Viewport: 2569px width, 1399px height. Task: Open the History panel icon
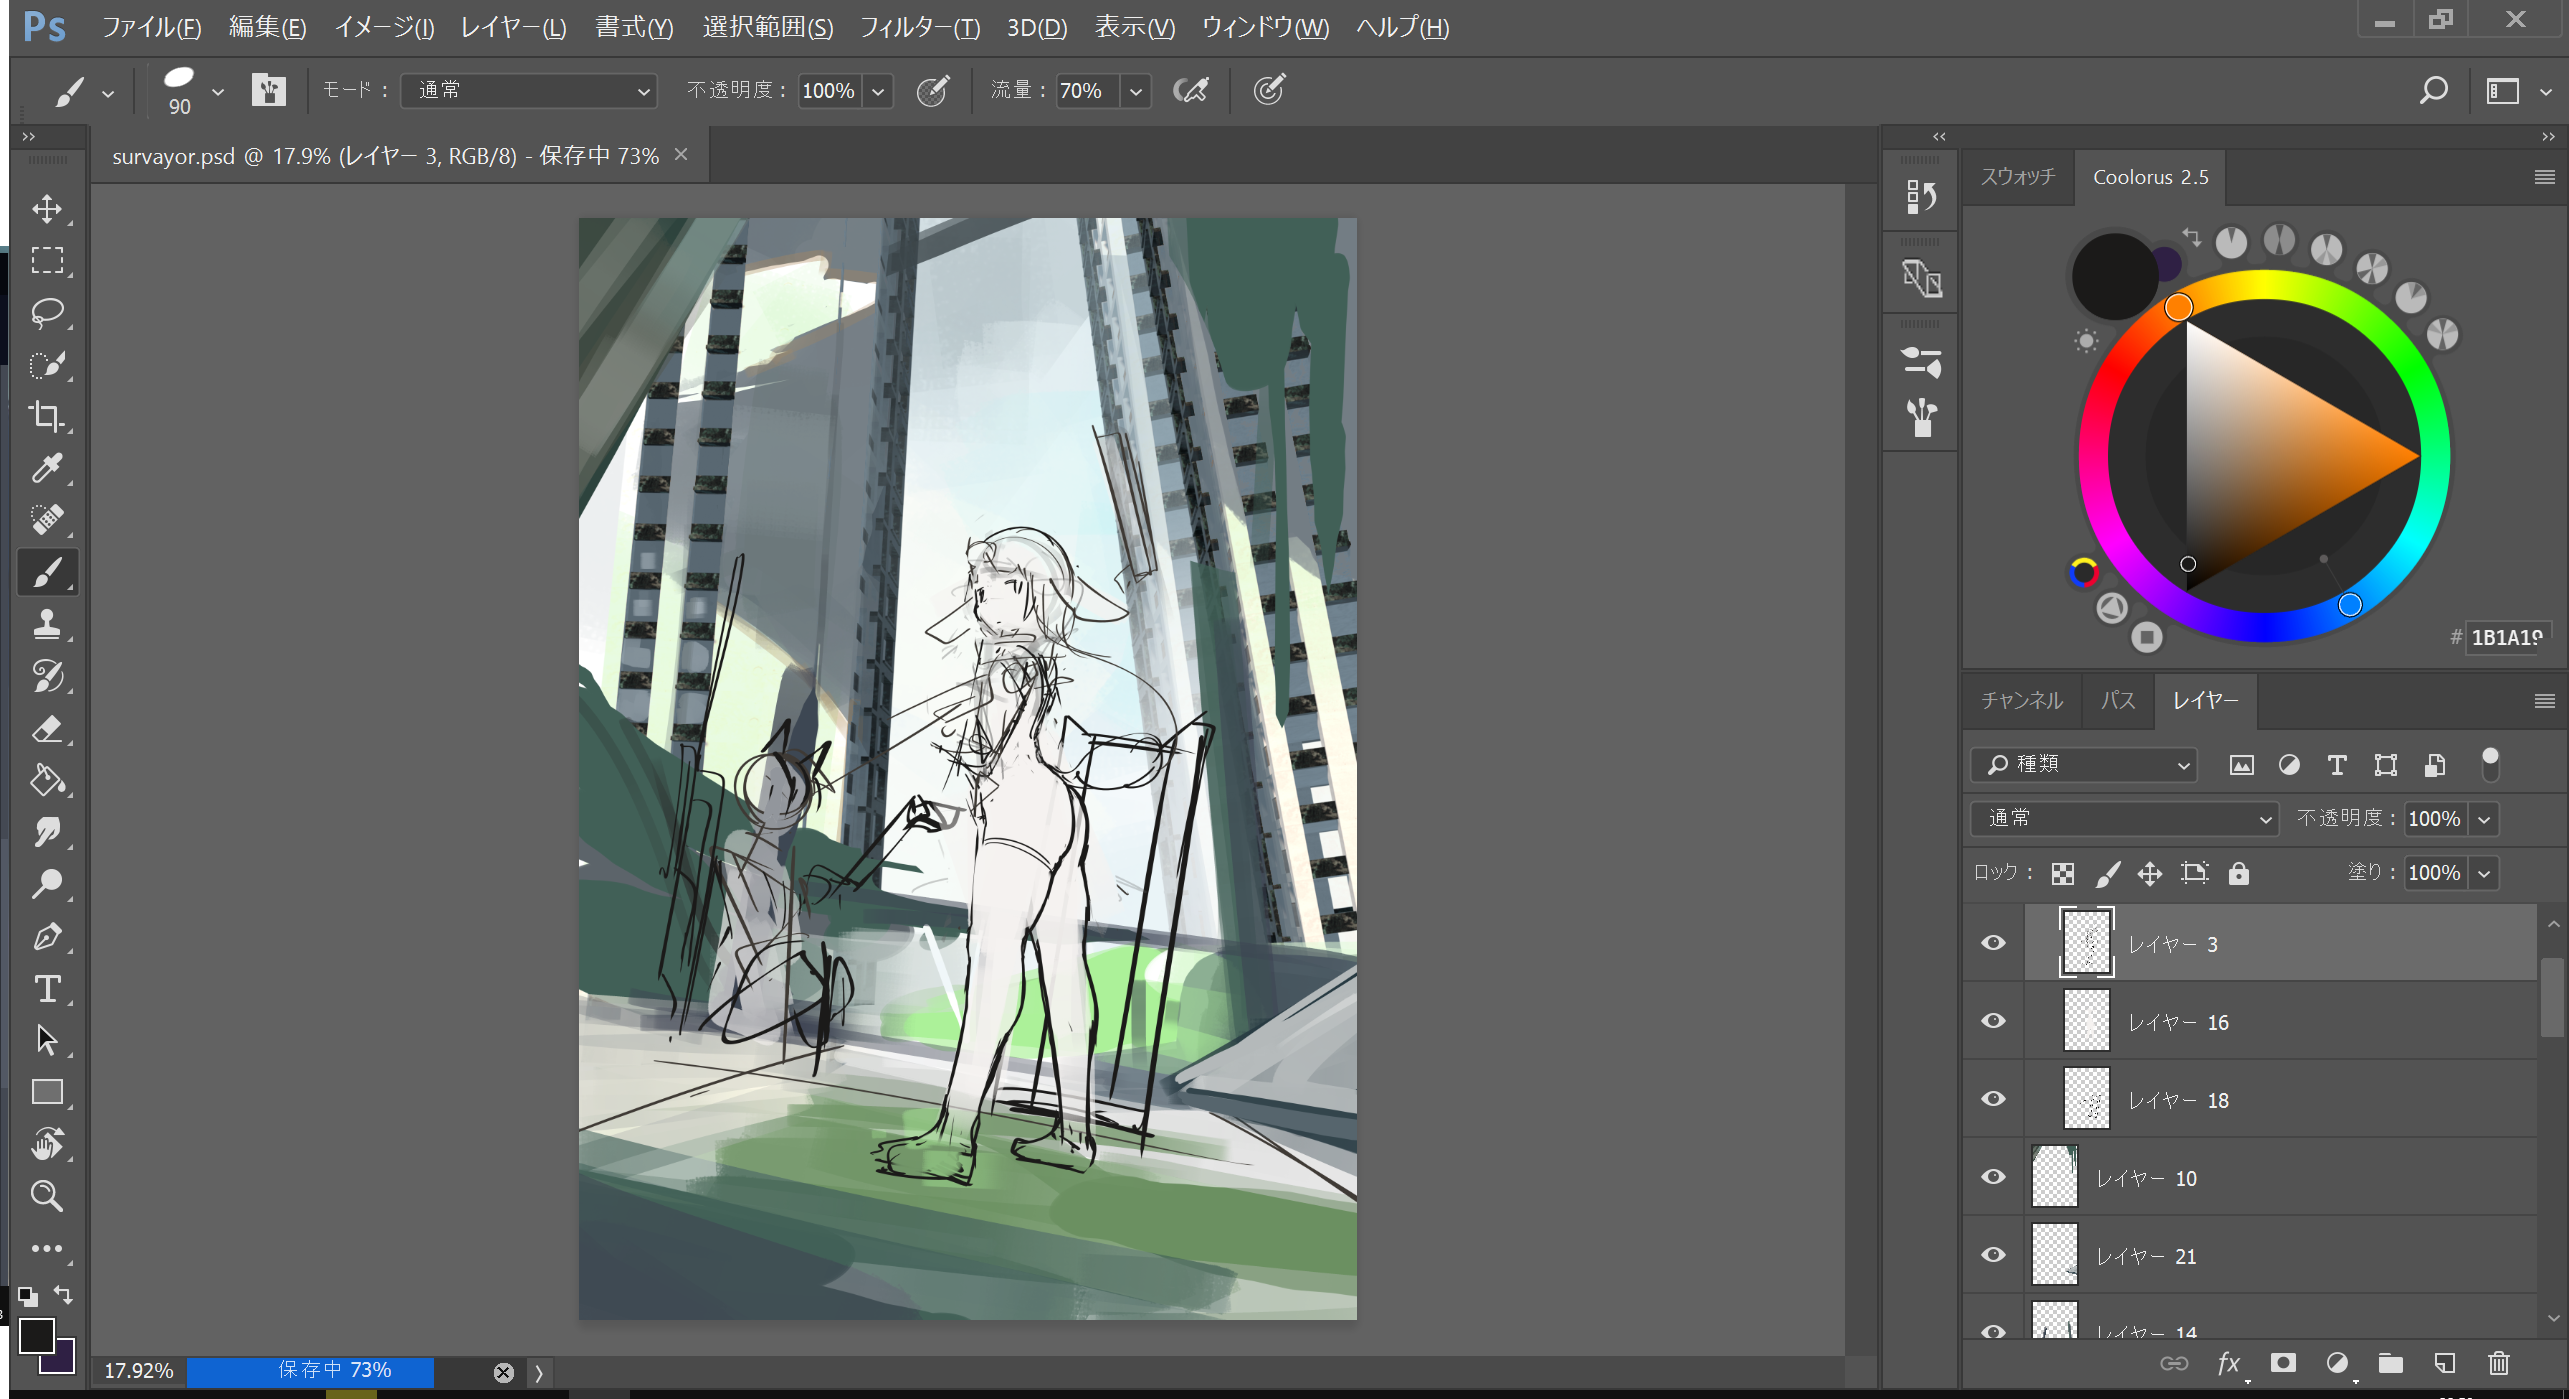coord(1921,196)
